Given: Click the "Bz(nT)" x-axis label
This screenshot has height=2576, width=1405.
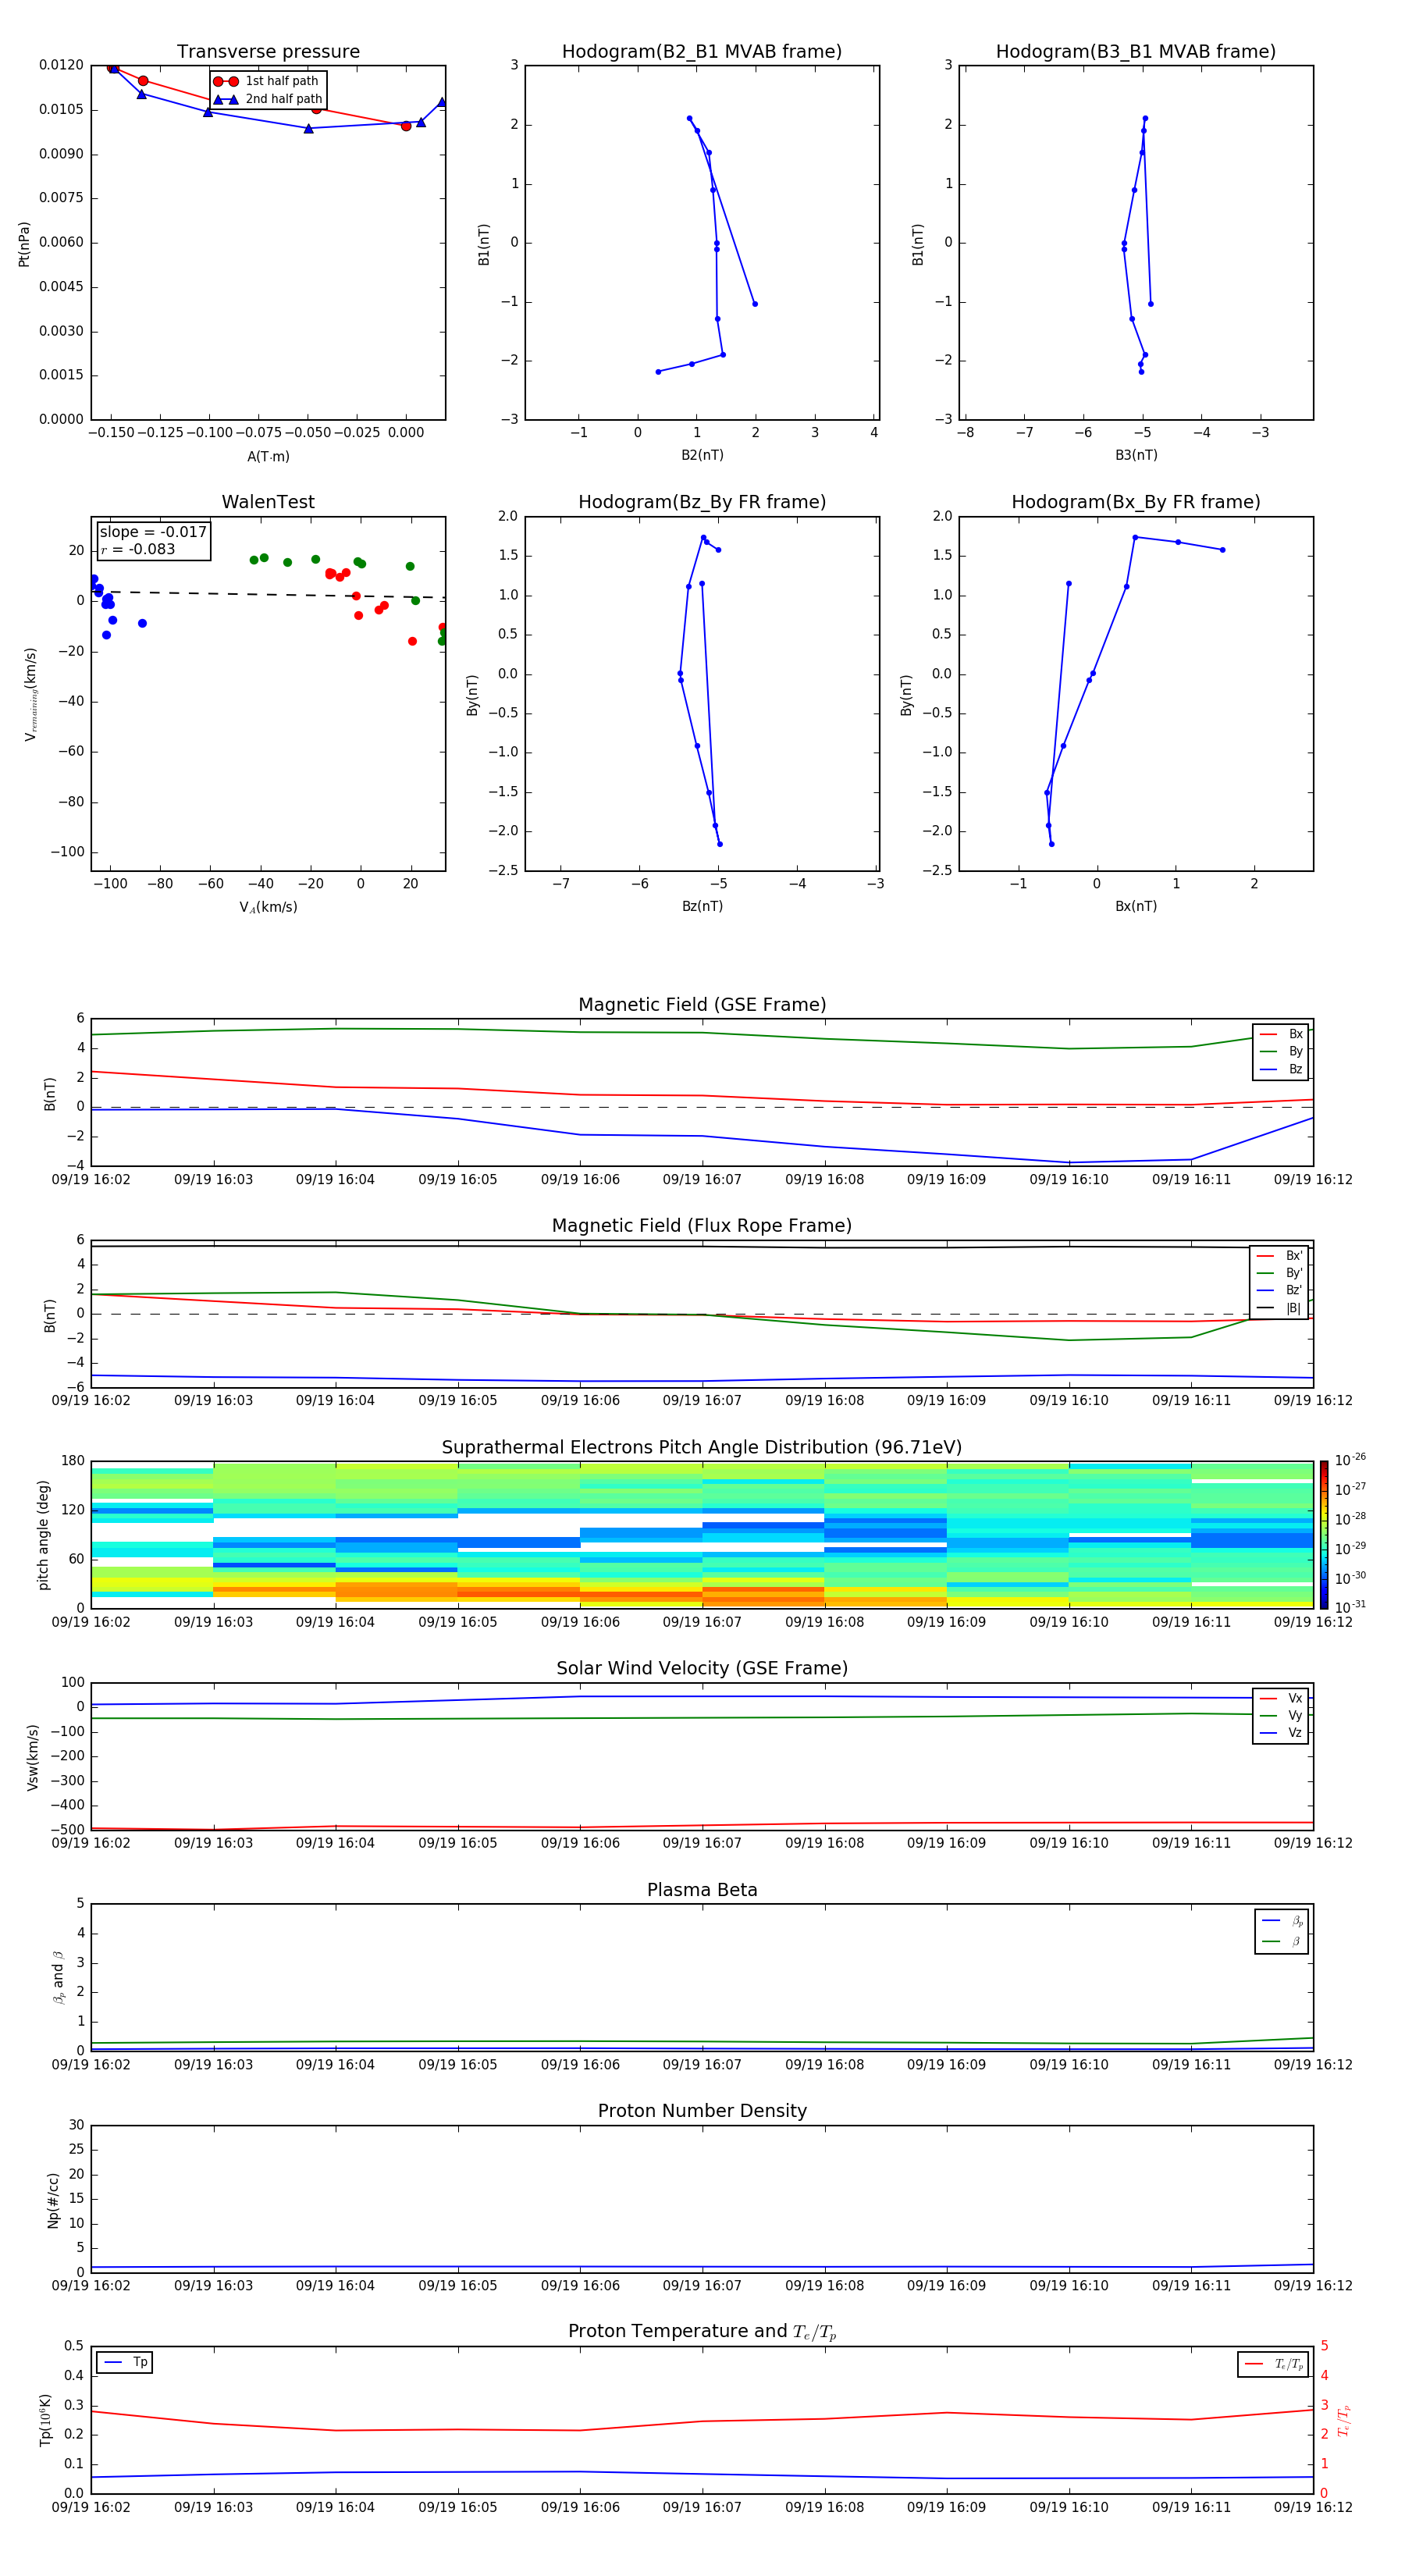Looking at the screenshot, I should (x=702, y=906).
